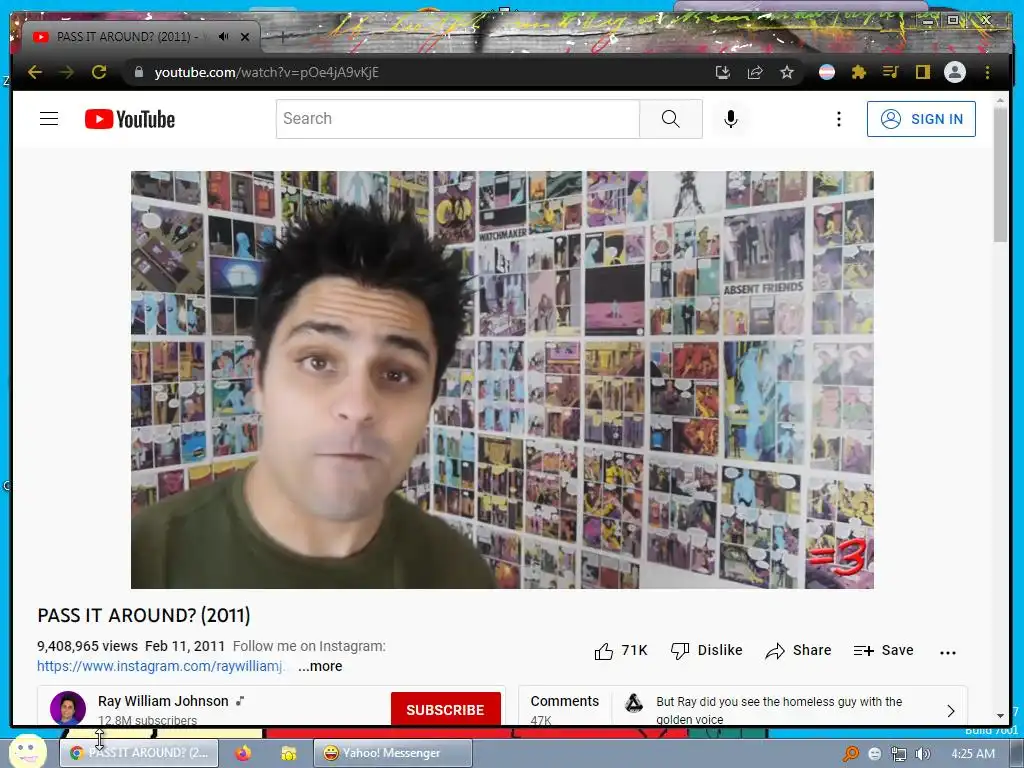The height and width of the screenshot is (768, 1024).
Task: Click the browser forward arrow
Action: pyautogui.click(x=67, y=72)
